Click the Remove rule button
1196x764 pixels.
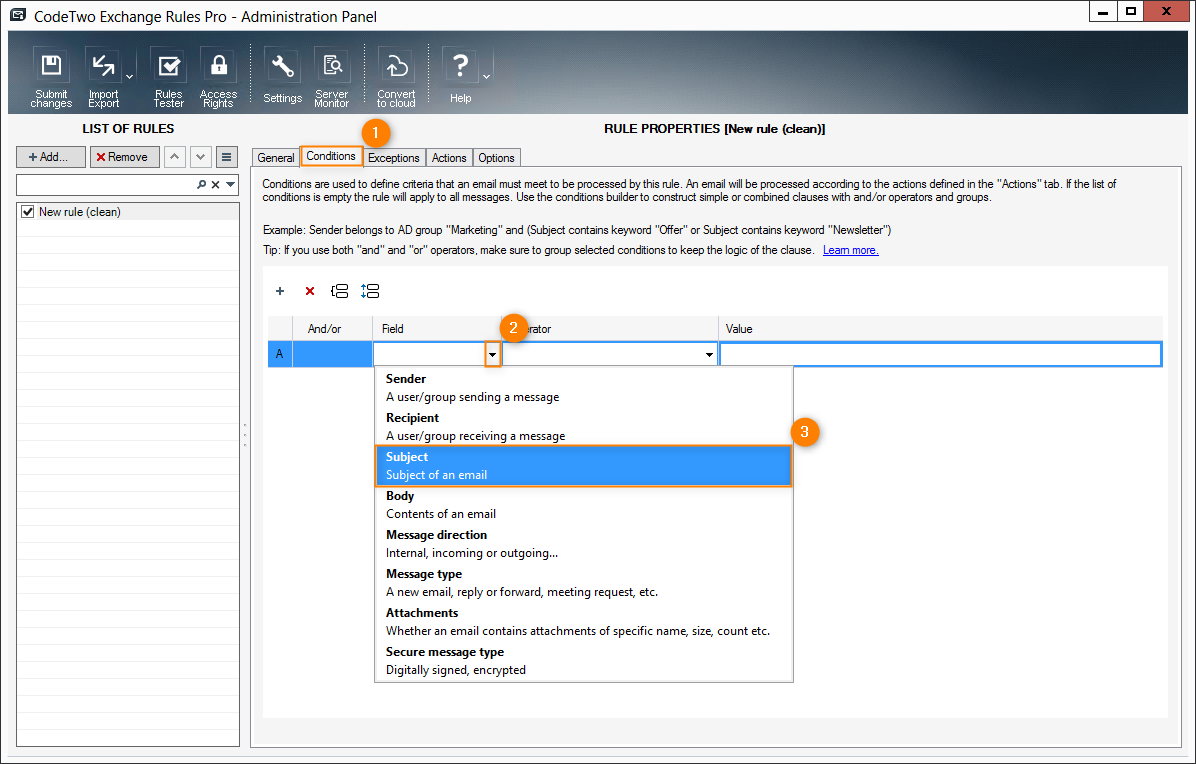(x=124, y=156)
